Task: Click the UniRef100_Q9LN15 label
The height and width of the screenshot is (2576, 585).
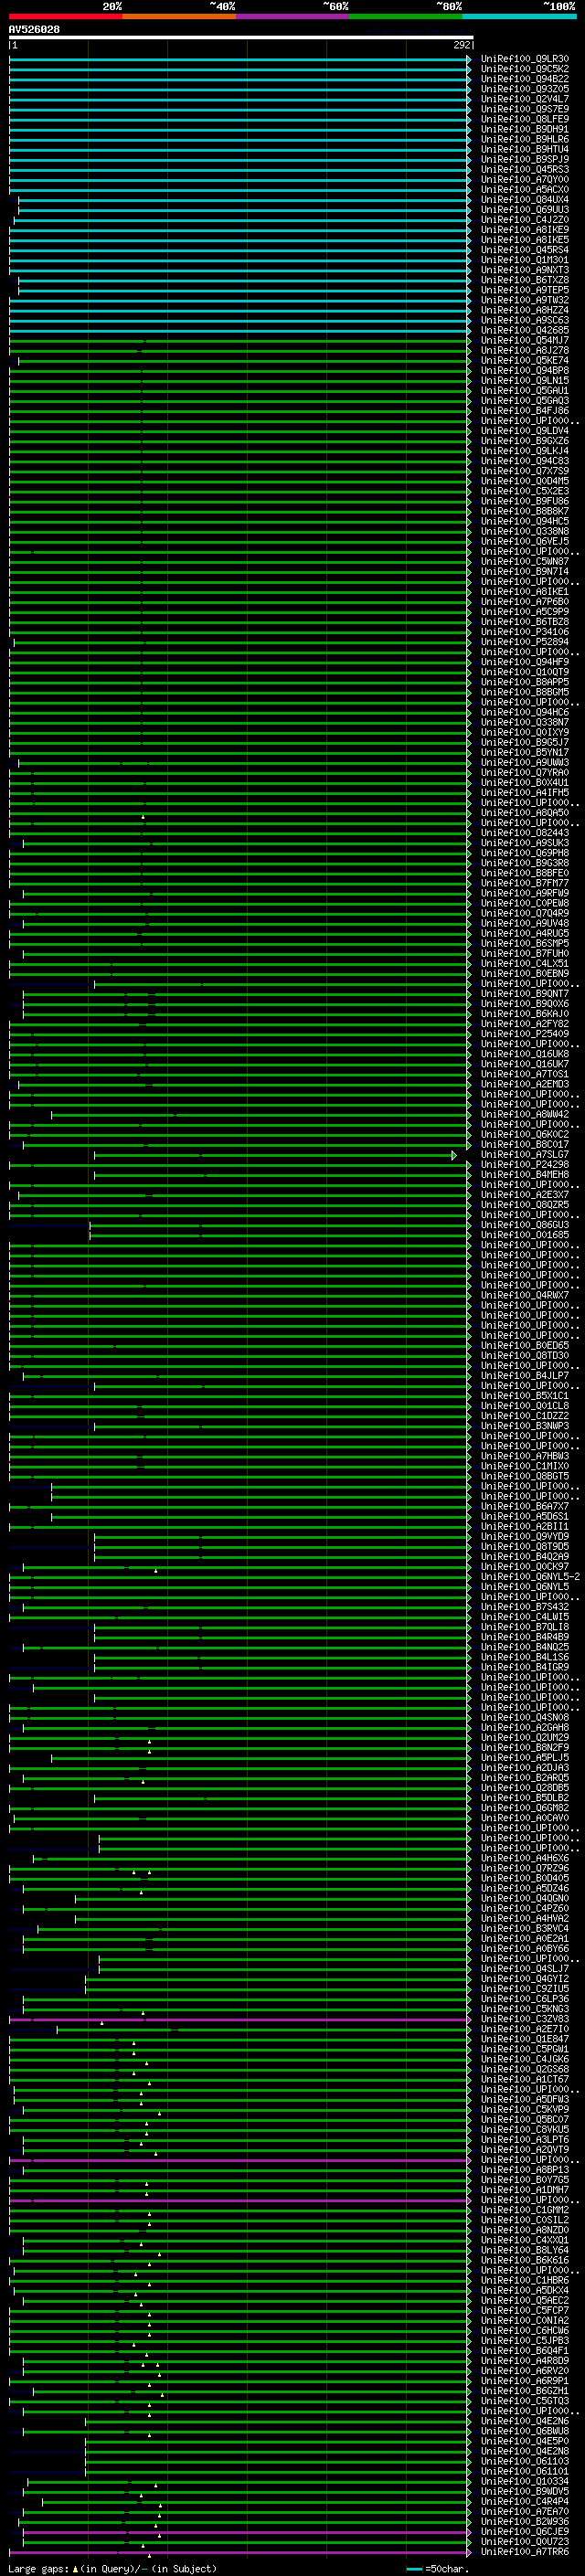Action: point(525,381)
